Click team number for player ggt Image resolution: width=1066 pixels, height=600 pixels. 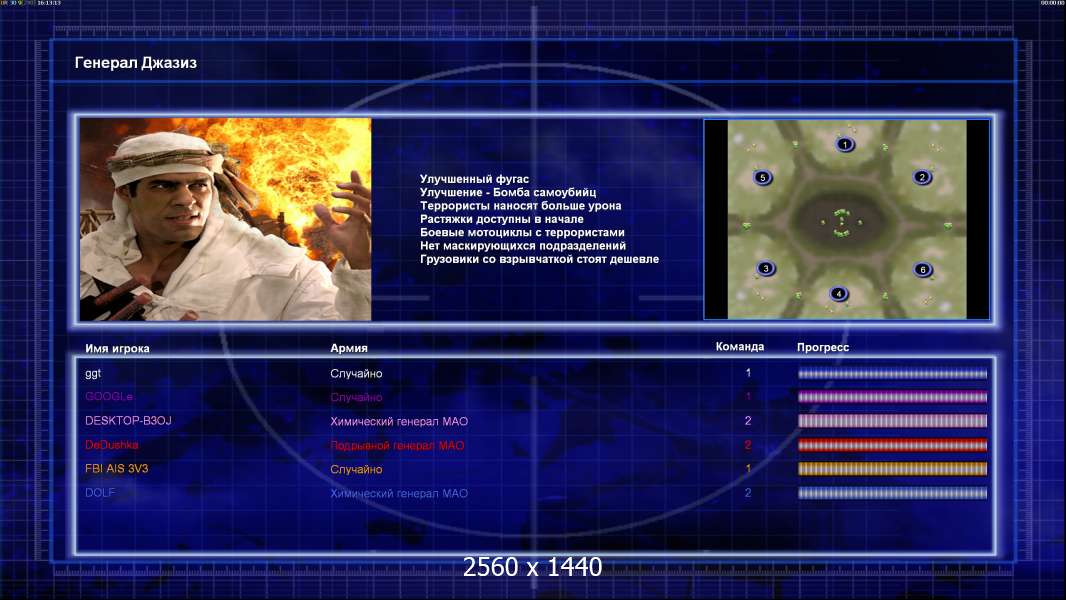(x=748, y=373)
